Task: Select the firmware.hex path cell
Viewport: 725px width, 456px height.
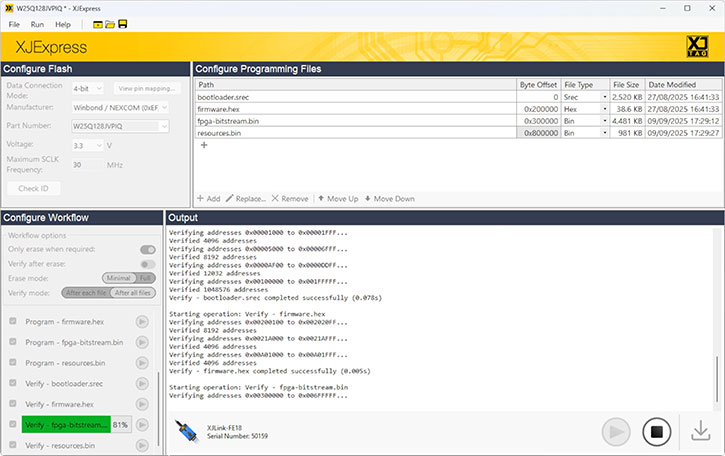Action: pos(355,109)
